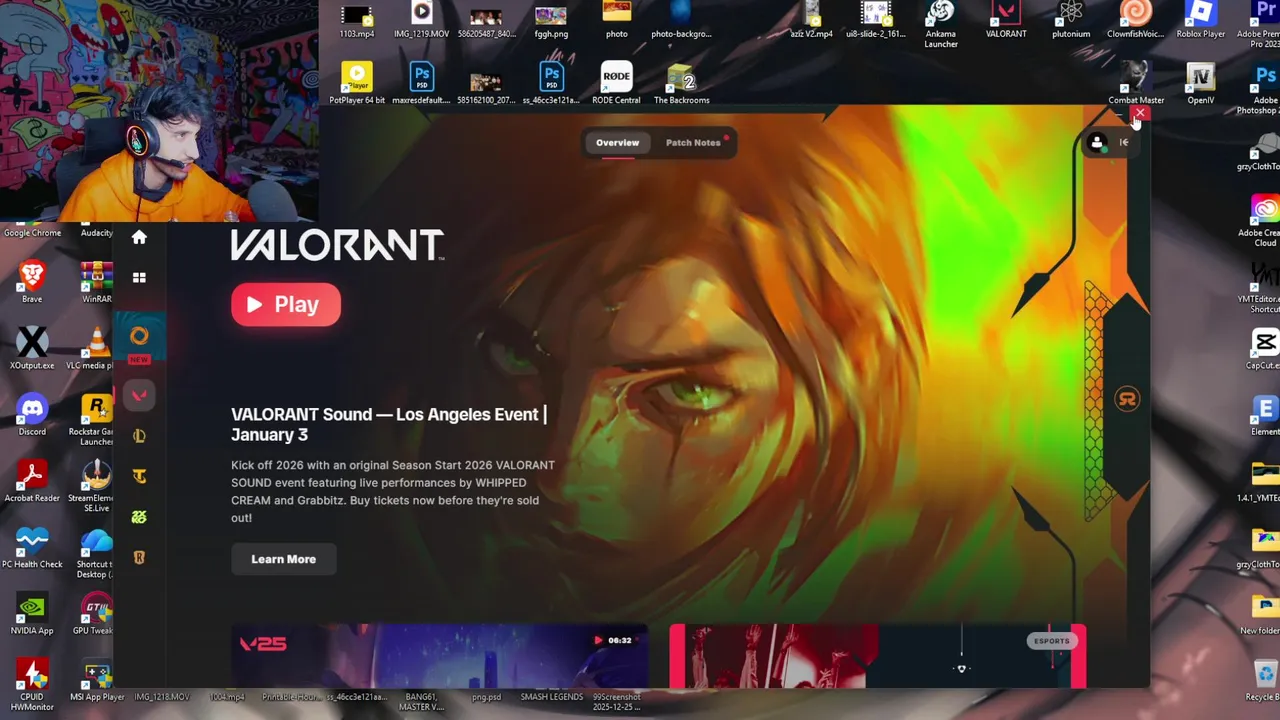The image size is (1280, 720).
Task: Open OpenIV desktop shortcut
Action: pos(1201,83)
